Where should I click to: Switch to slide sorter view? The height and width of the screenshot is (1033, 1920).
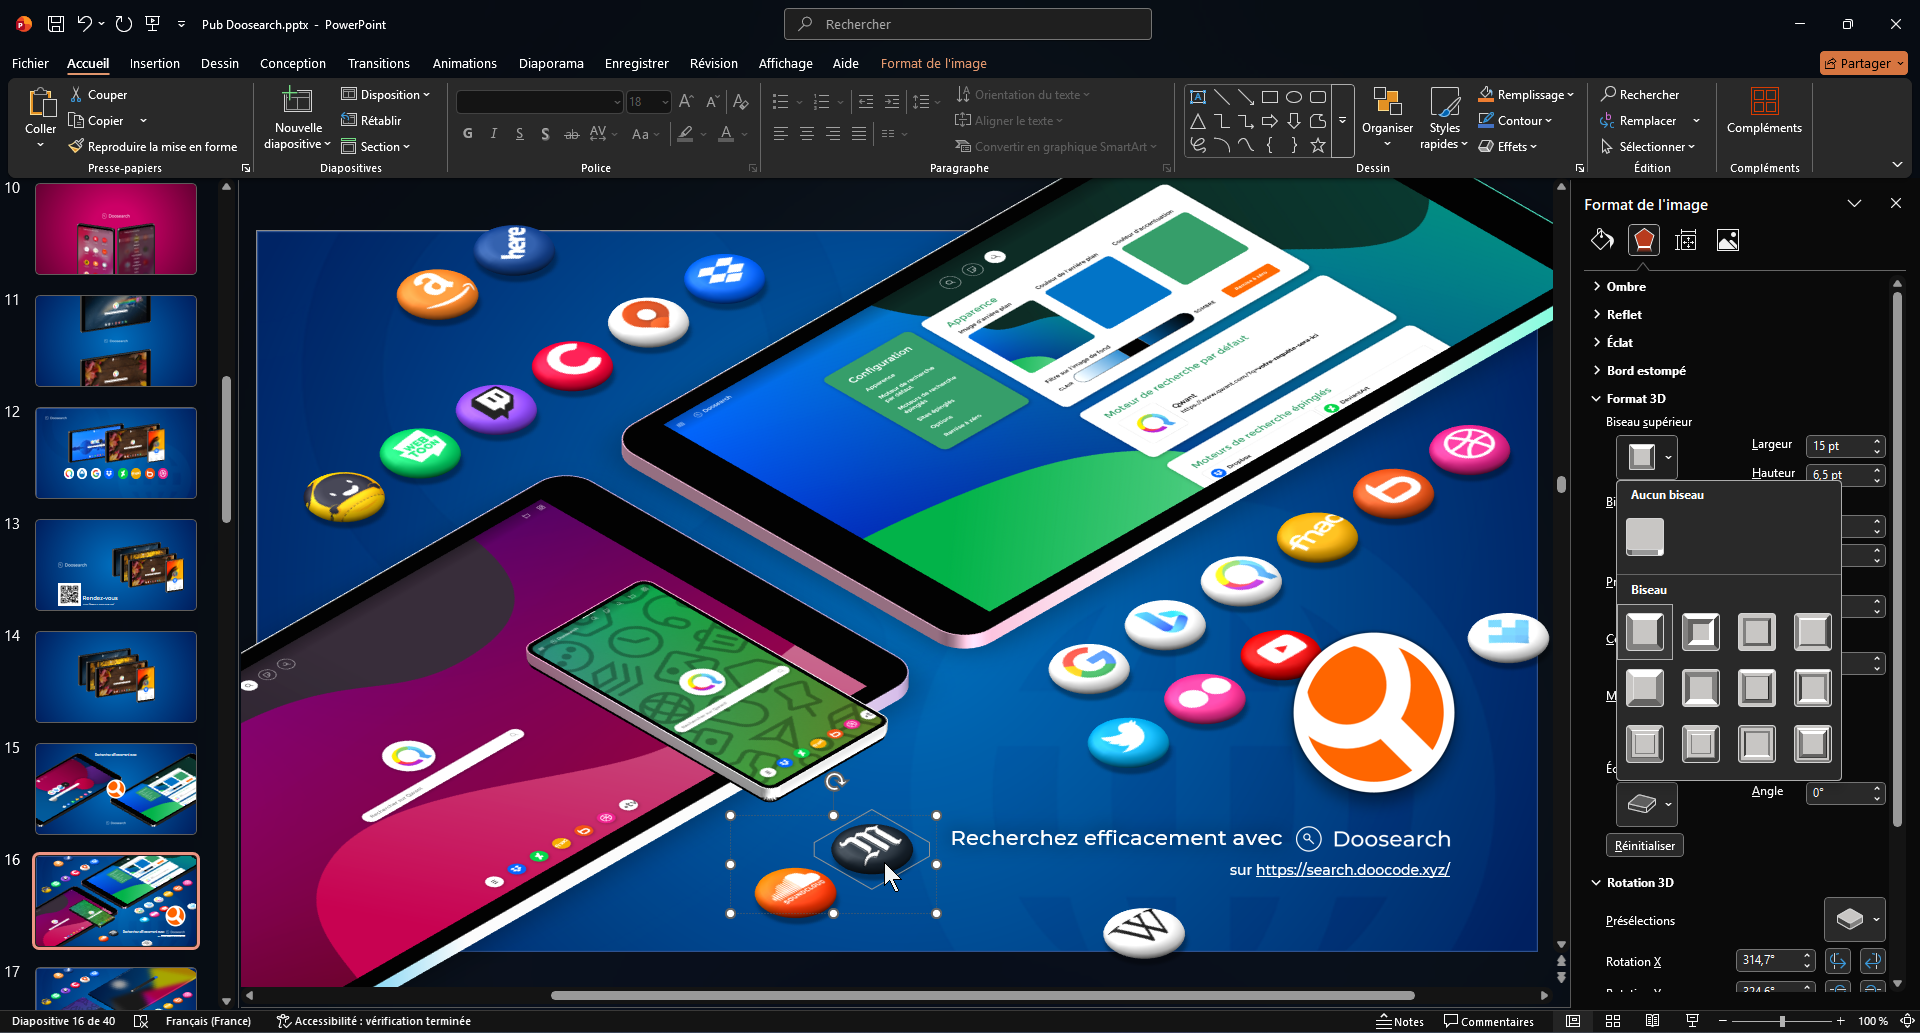click(1613, 1021)
